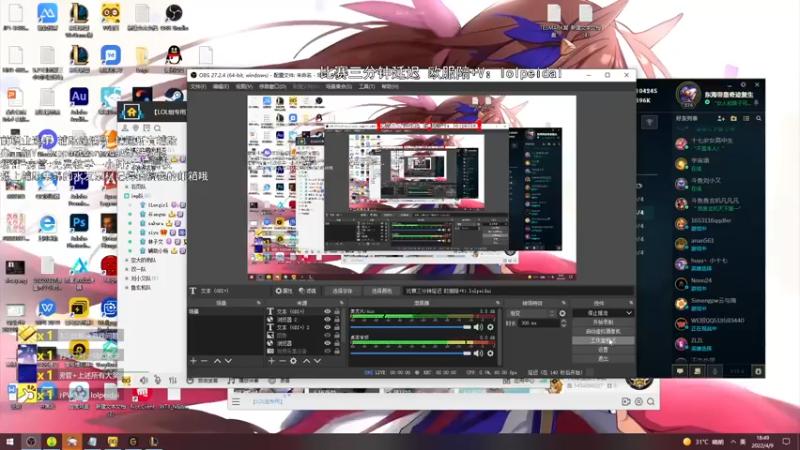Add a new source with the plus icon
This screenshot has height=450, width=800.
271,361
